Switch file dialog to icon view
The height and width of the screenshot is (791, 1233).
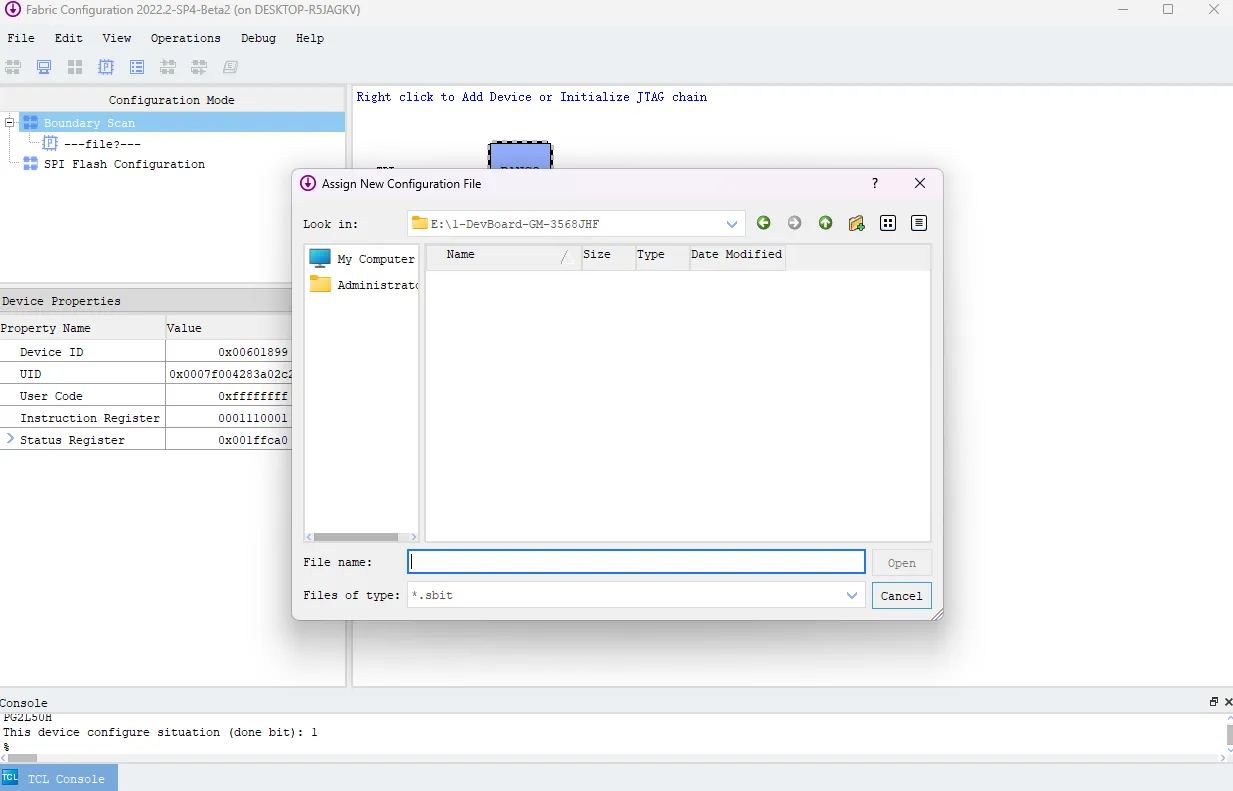[888, 223]
